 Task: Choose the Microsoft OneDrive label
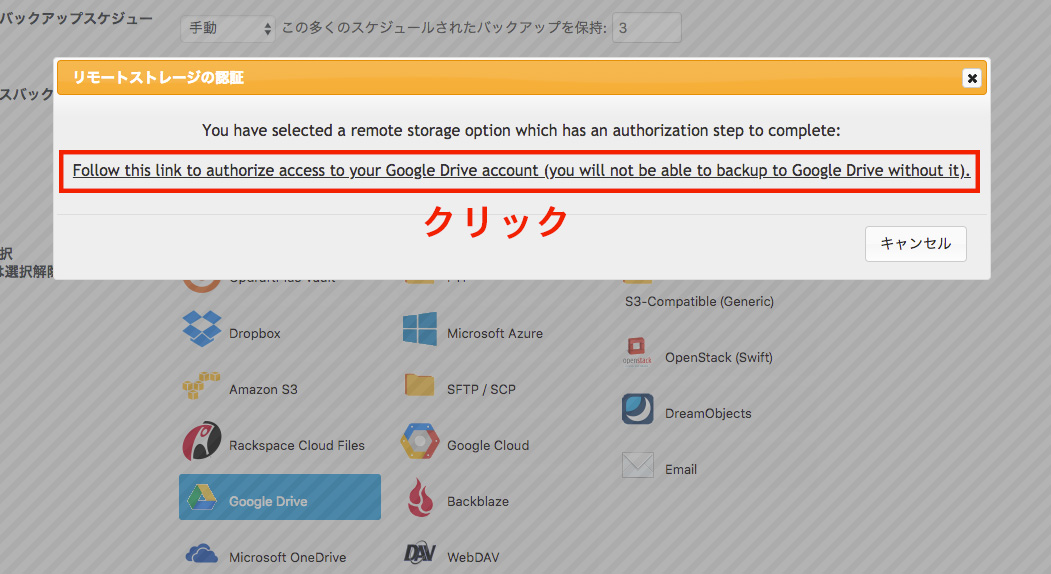[x=288, y=557]
